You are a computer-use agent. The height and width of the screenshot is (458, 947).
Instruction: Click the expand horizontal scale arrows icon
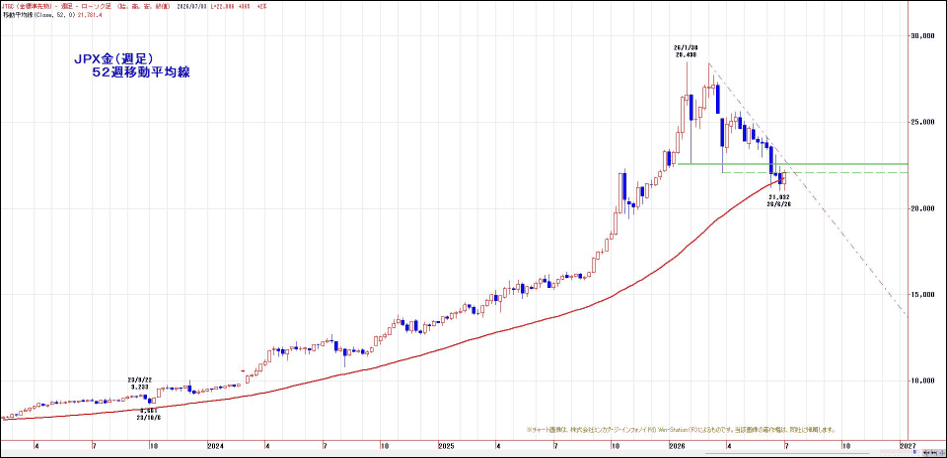click(x=934, y=453)
